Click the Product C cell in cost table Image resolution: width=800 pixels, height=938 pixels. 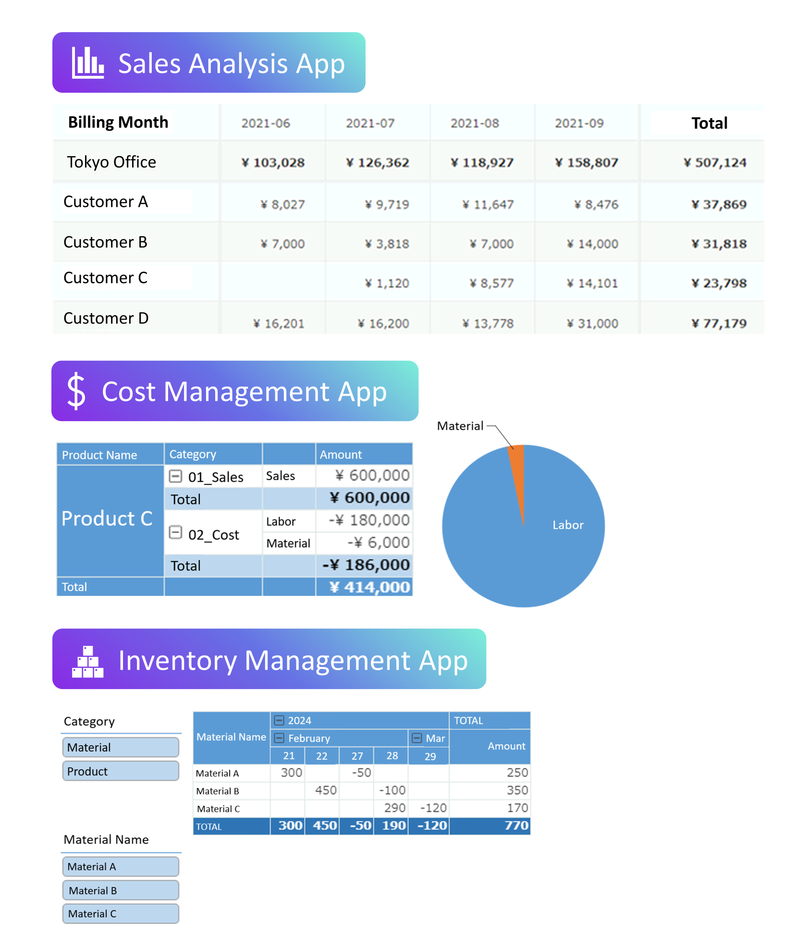click(x=108, y=519)
